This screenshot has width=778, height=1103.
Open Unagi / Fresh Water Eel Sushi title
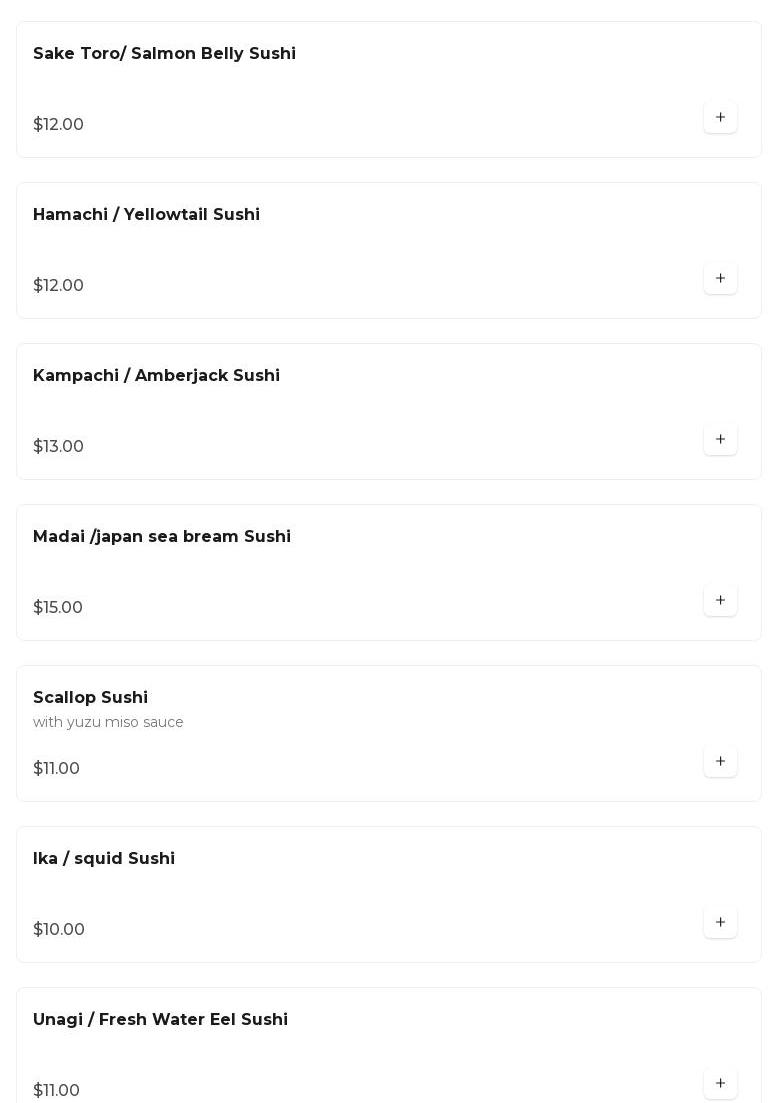coord(160,1020)
